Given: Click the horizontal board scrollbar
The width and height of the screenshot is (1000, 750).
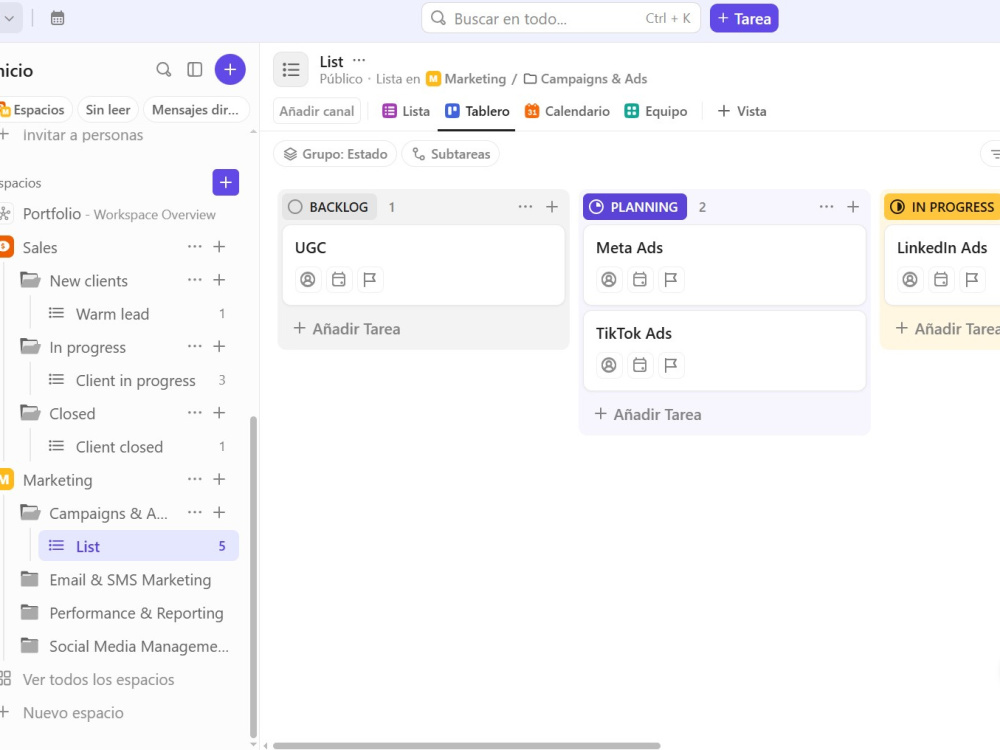Looking at the screenshot, I should click(x=466, y=745).
